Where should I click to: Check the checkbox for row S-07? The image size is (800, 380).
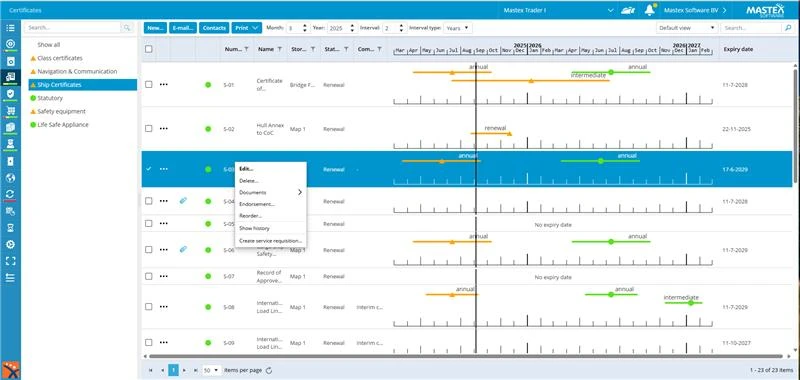click(x=148, y=276)
